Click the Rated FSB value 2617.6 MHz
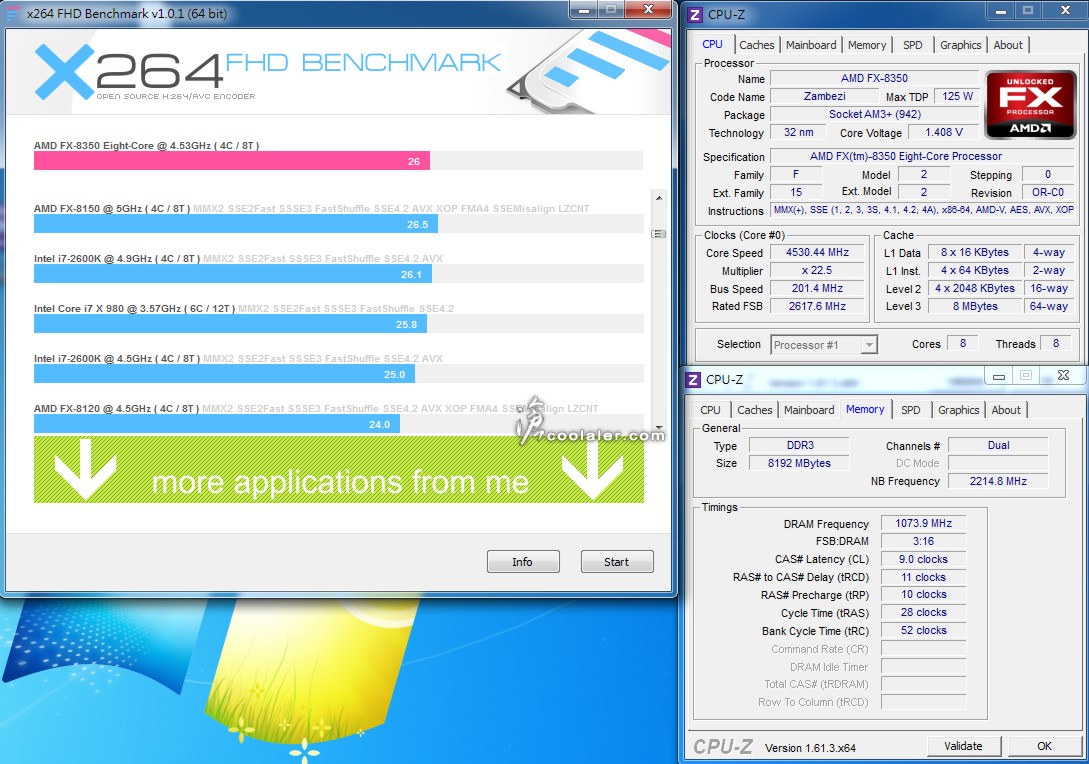 817,306
